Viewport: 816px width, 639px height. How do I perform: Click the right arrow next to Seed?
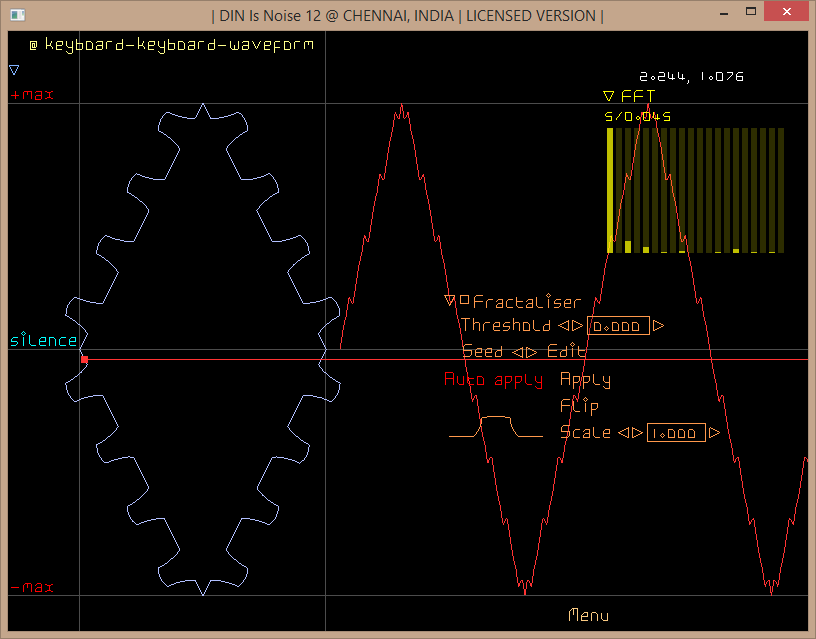pos(531,352)
